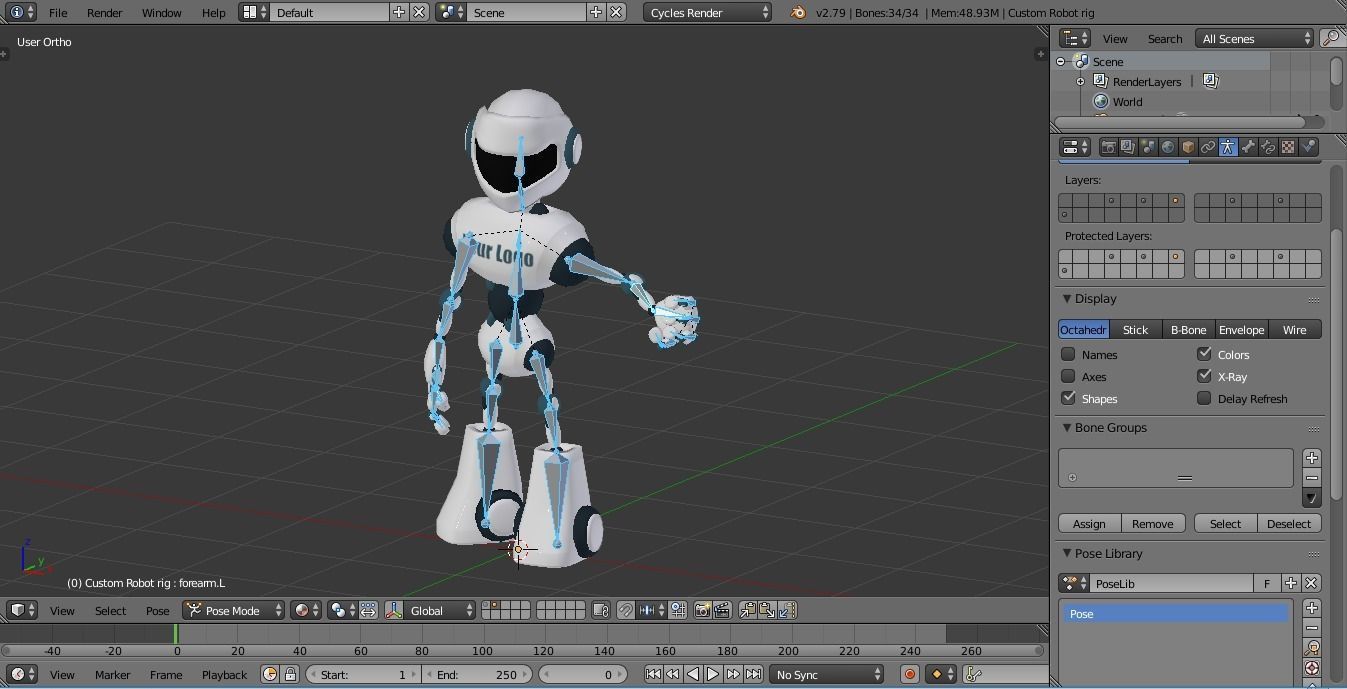This screenshot has height=689, width=1347.
Task: Click the End frame field
Action: 476,675
